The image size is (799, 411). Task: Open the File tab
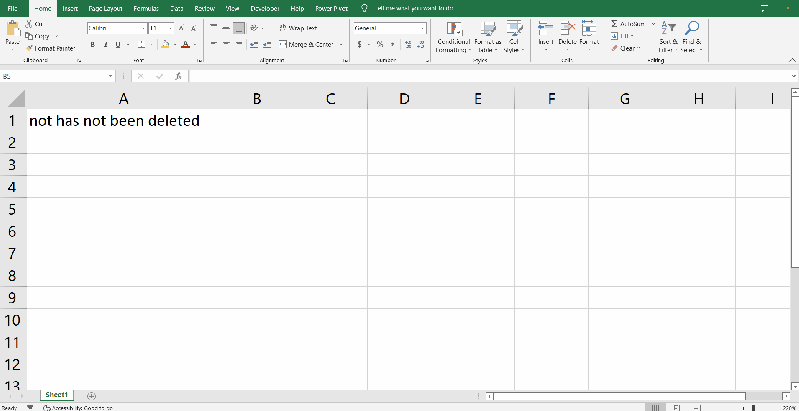12,8
